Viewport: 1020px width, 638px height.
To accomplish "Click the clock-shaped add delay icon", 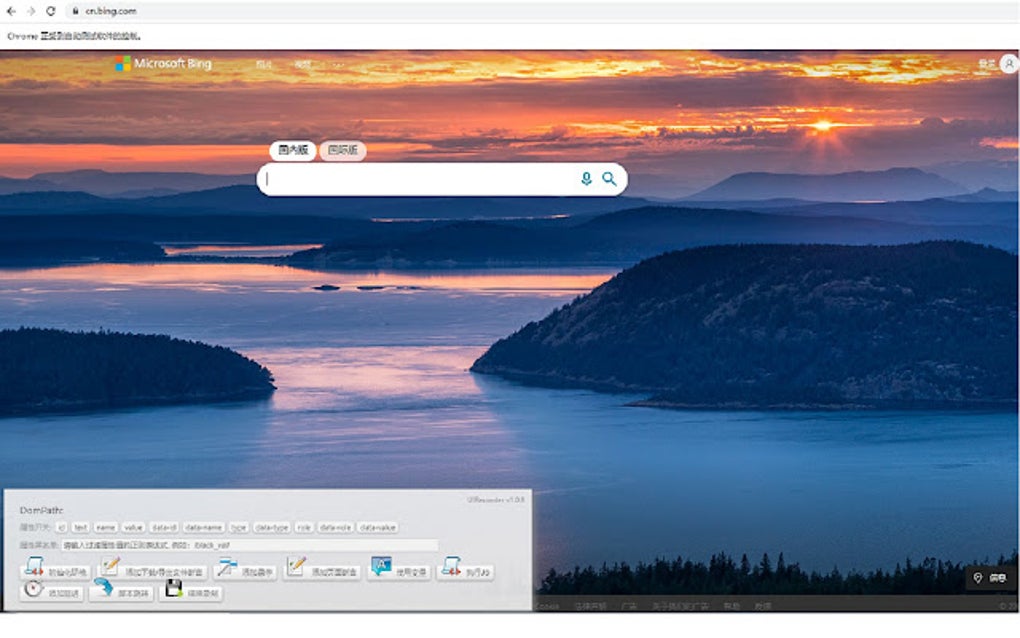I will (31, 589).
